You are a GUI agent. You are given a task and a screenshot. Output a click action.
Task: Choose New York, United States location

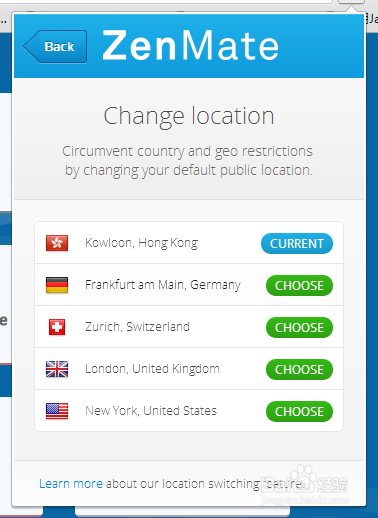(x=299, y=411)
